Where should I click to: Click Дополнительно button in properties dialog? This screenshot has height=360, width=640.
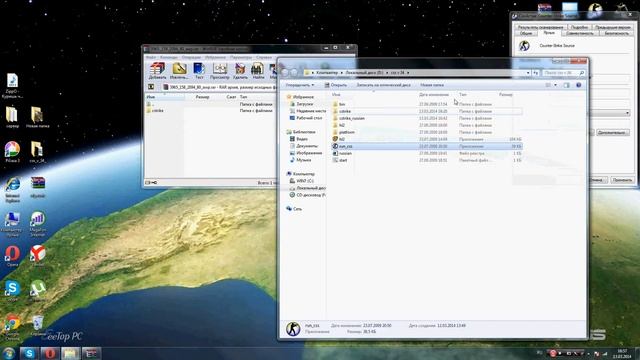[612, 132]
